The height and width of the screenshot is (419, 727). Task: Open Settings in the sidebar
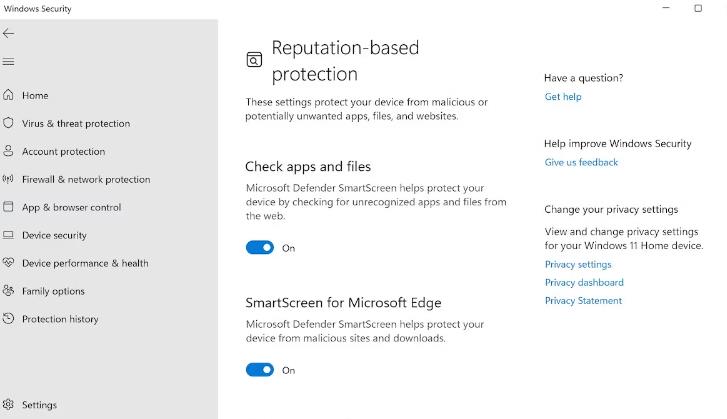pyautogui.click(x=39, y=405)
